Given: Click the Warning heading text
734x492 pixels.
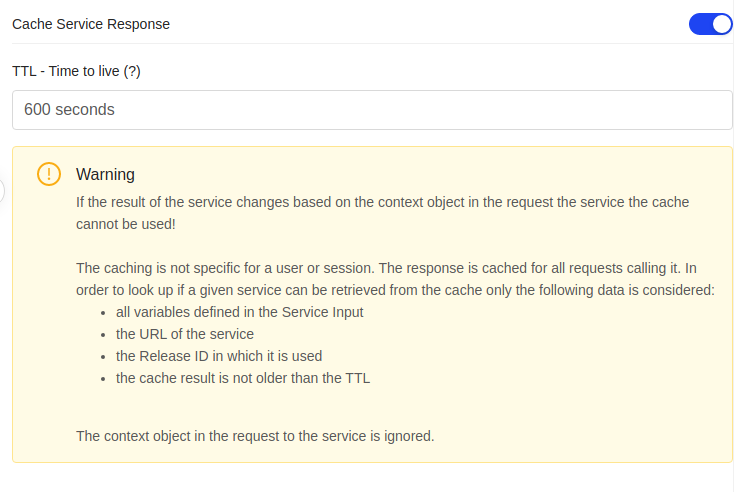Looking at the screenshot, I should [105, 174].
